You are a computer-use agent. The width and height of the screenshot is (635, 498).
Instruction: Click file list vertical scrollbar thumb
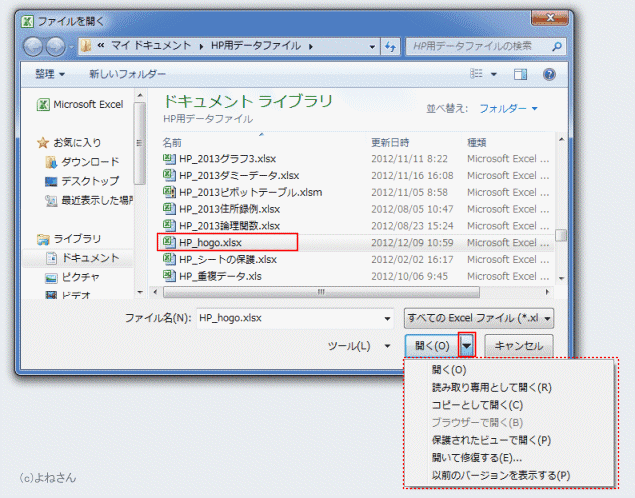[561, 235]
